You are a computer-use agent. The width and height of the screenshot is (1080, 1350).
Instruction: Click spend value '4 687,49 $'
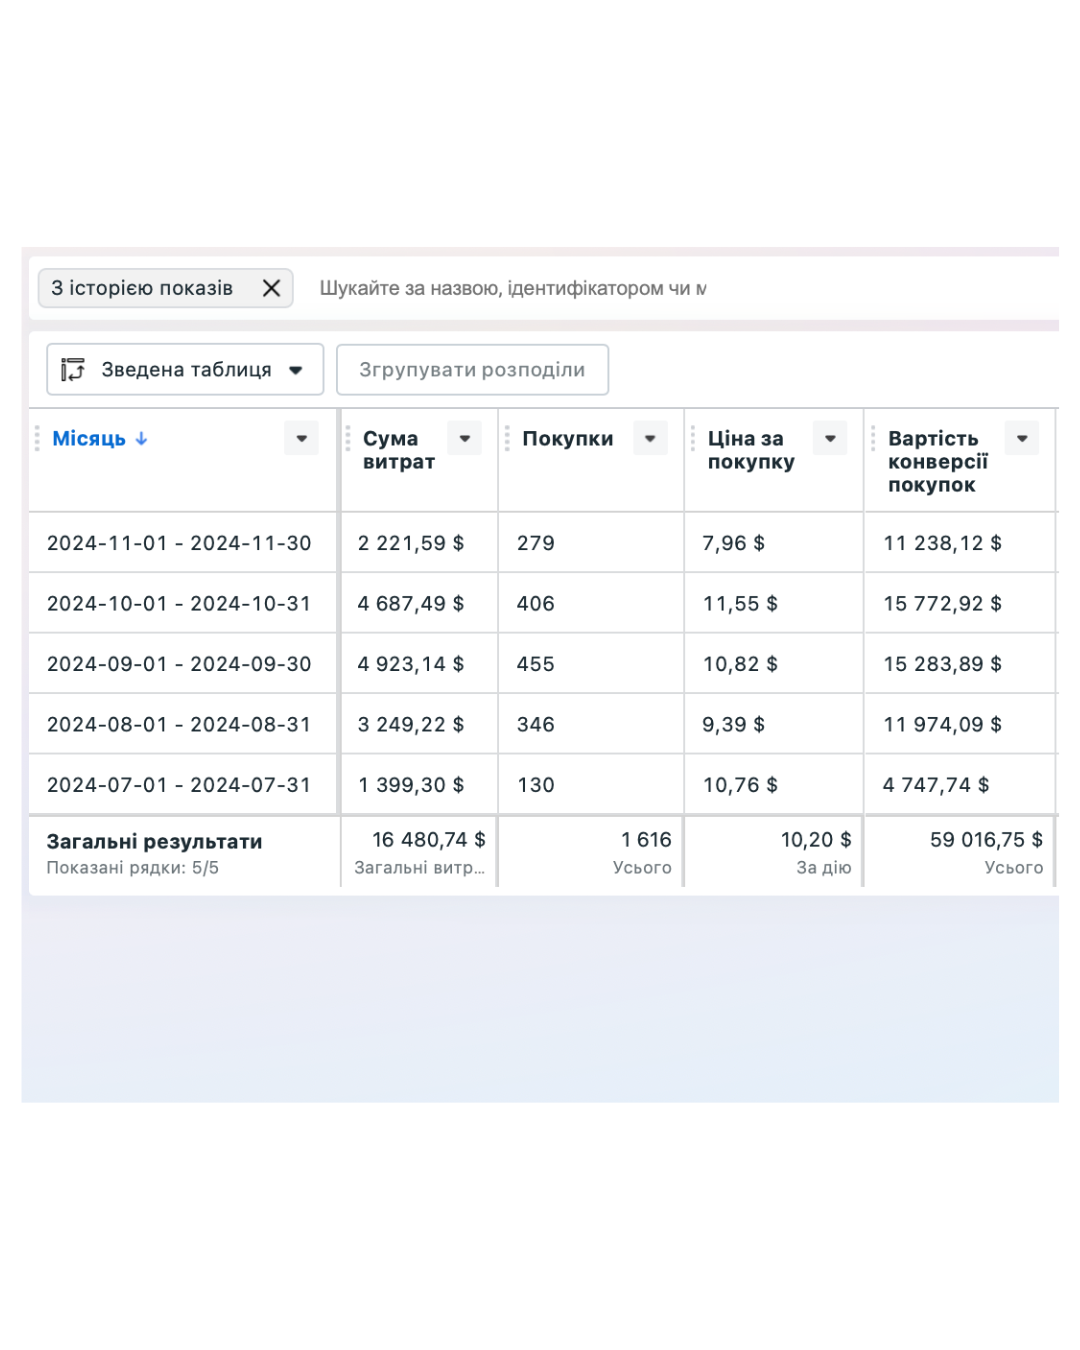coord(411,604)
